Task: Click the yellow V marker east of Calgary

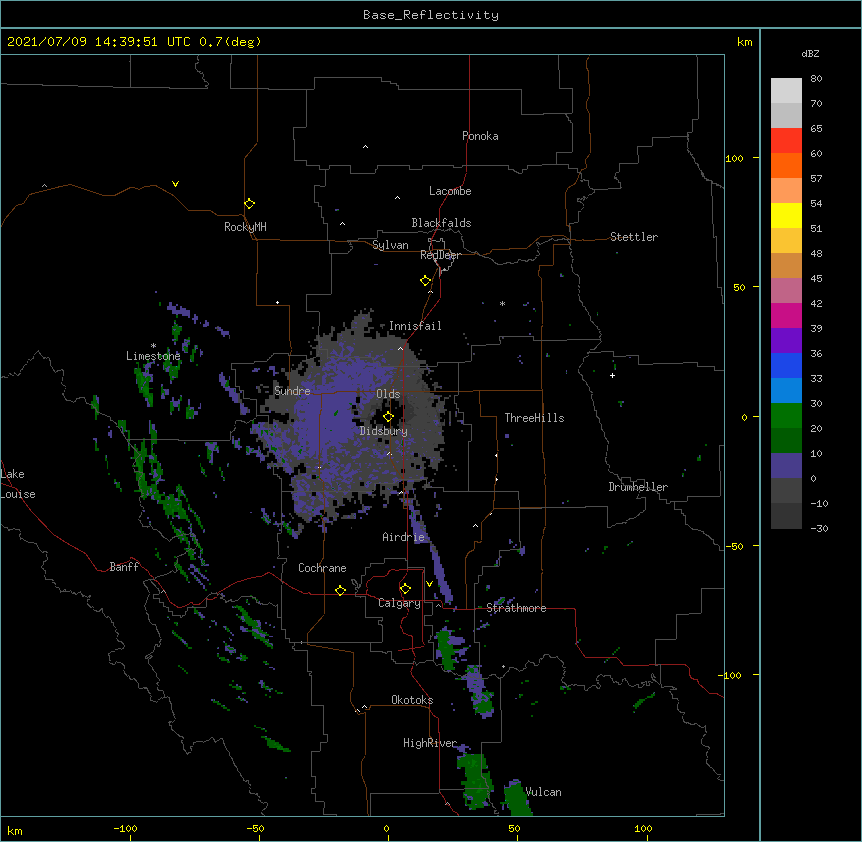Action: [x=429, y=584]
